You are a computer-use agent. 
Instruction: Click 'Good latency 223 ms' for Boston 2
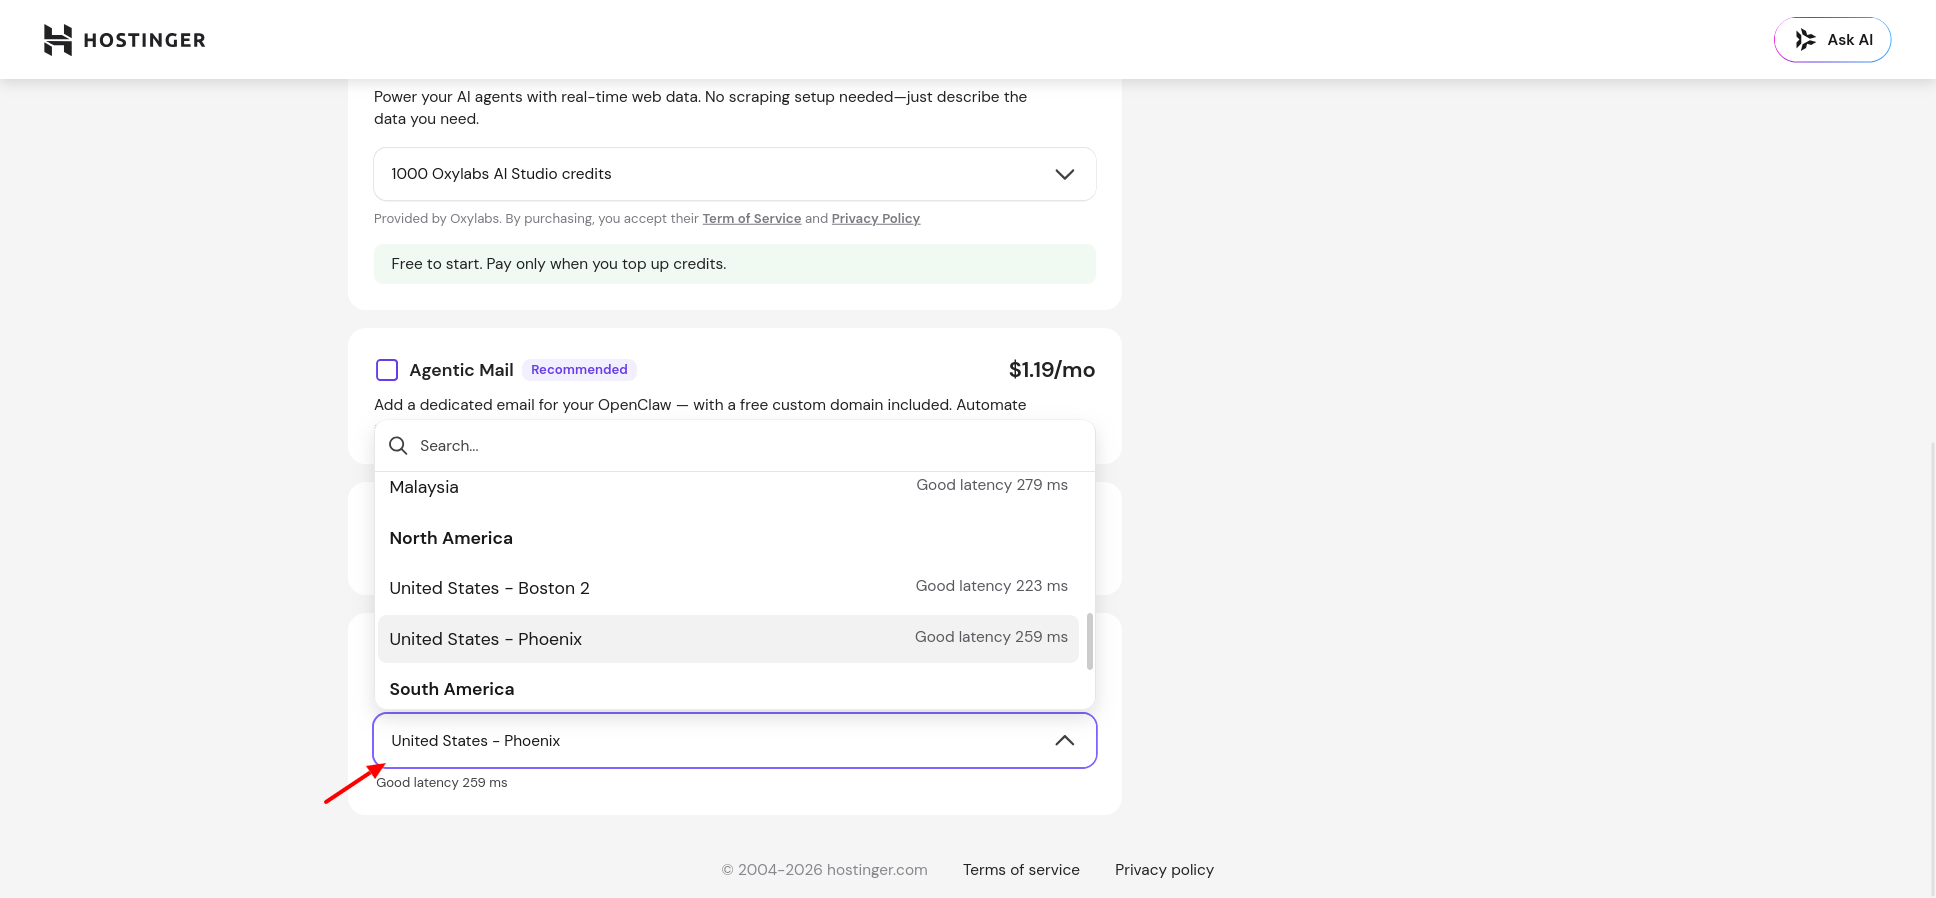click(x=992, y=586)
